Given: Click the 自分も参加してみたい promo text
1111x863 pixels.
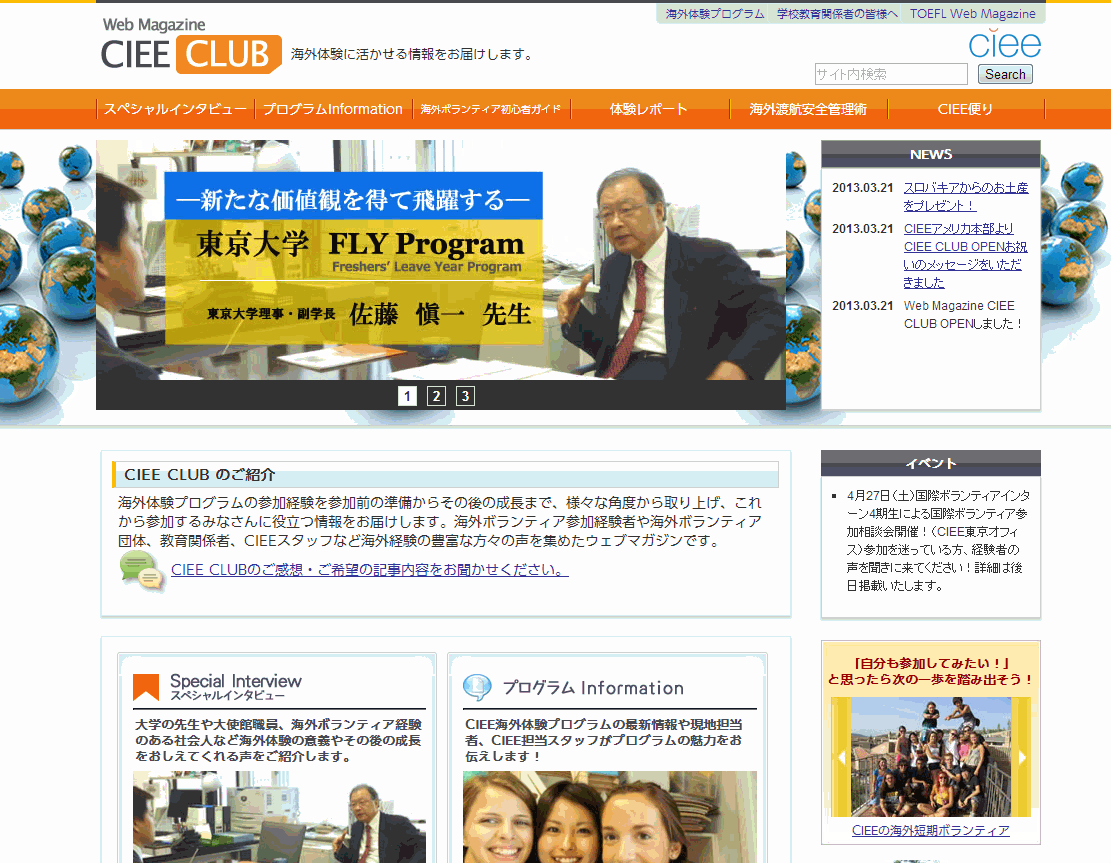Looking at the screenshot, I should pos(930,671).
